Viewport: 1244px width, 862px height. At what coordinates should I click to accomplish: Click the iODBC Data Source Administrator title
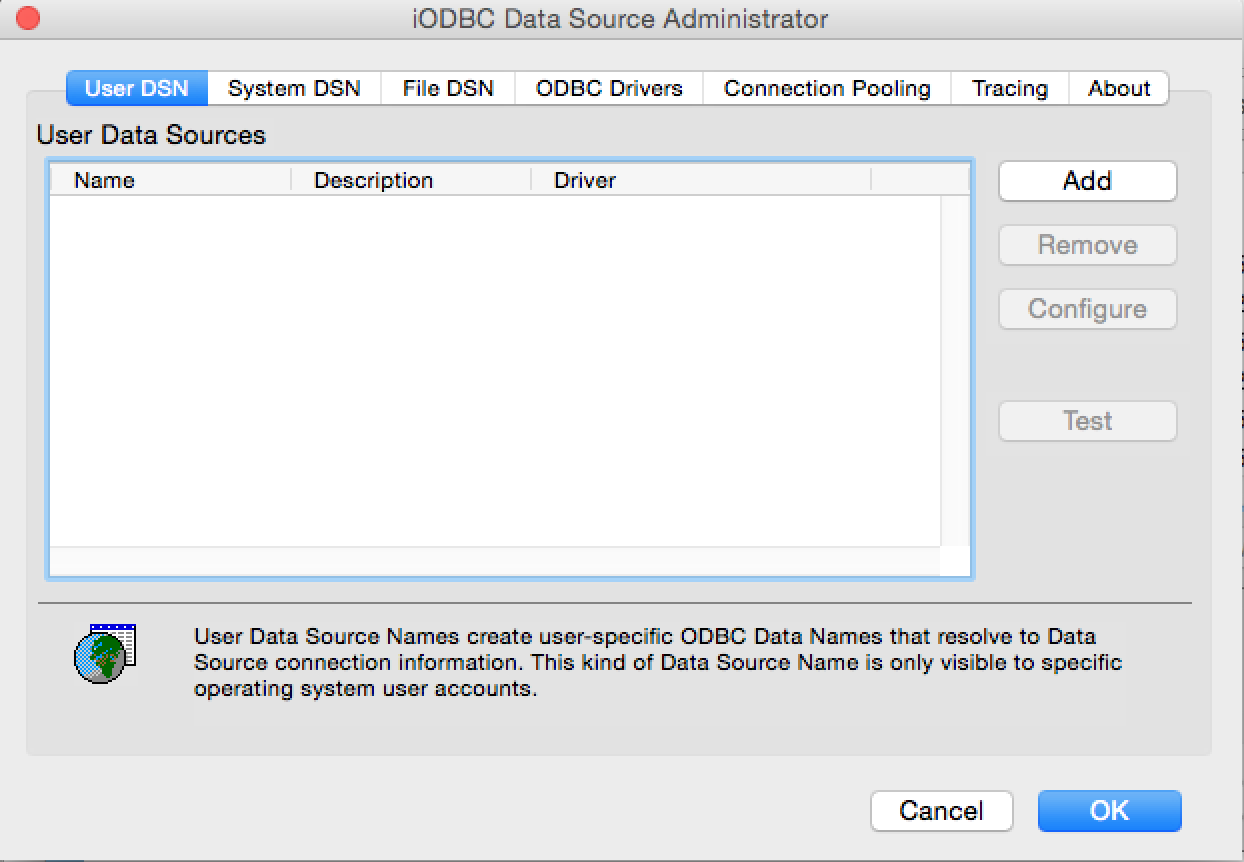point(621,18)
